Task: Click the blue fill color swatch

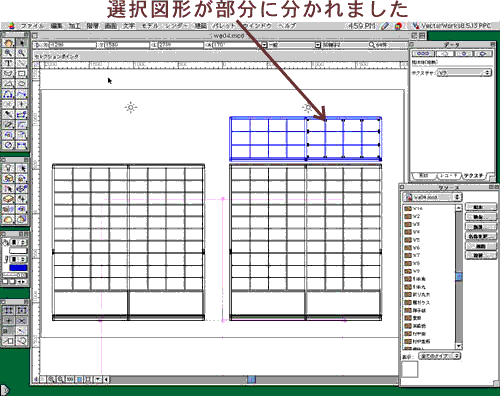Action: coord(18,267)
